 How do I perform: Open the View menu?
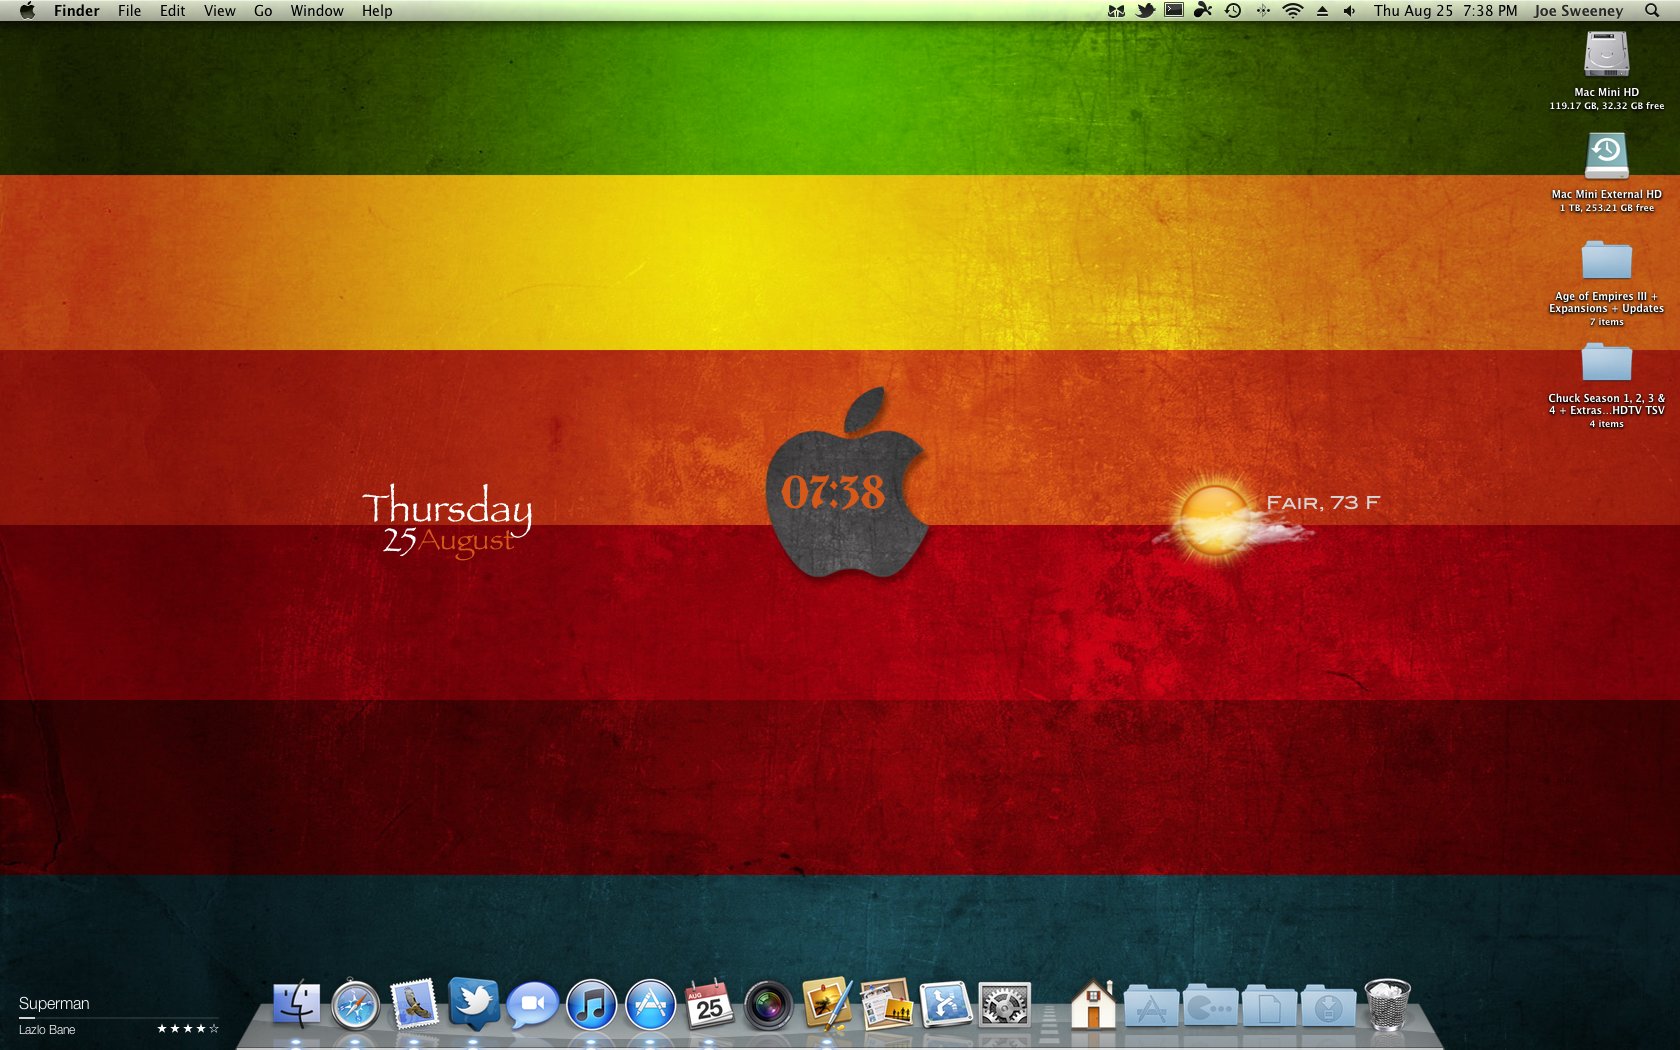click(x=220, y=11)
